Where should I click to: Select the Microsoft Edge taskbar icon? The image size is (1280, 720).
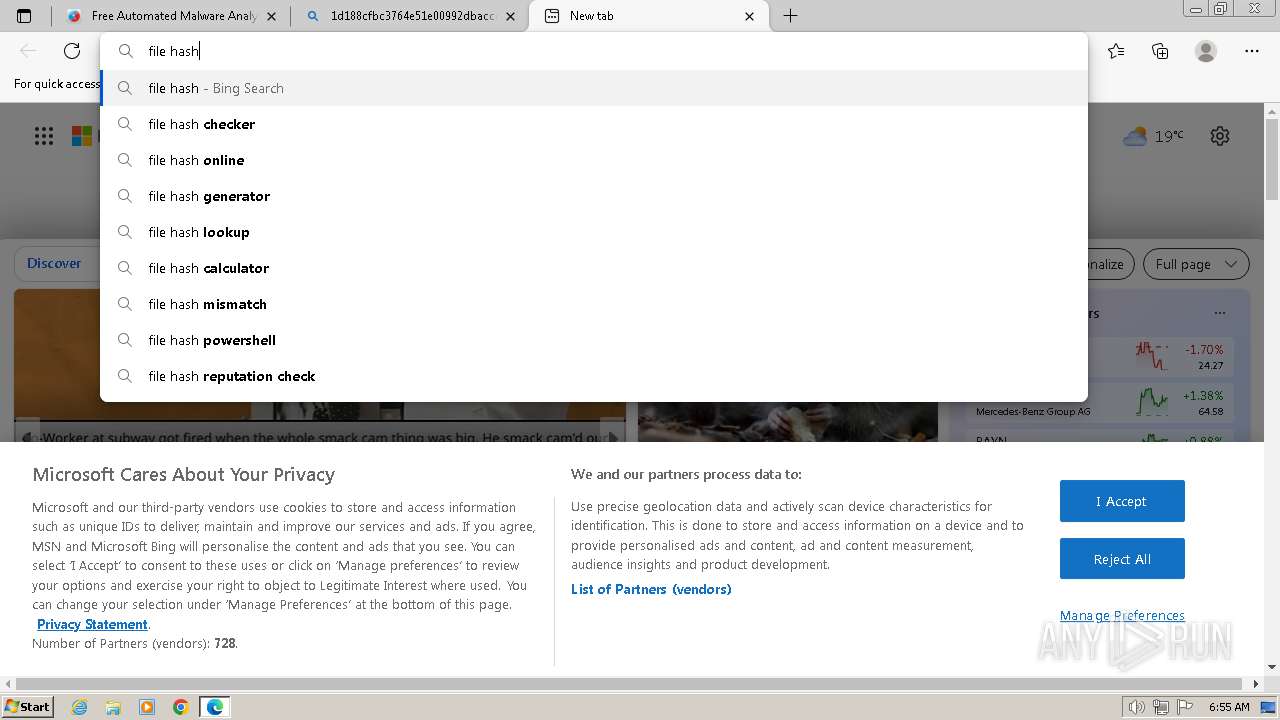pos(215,707)
